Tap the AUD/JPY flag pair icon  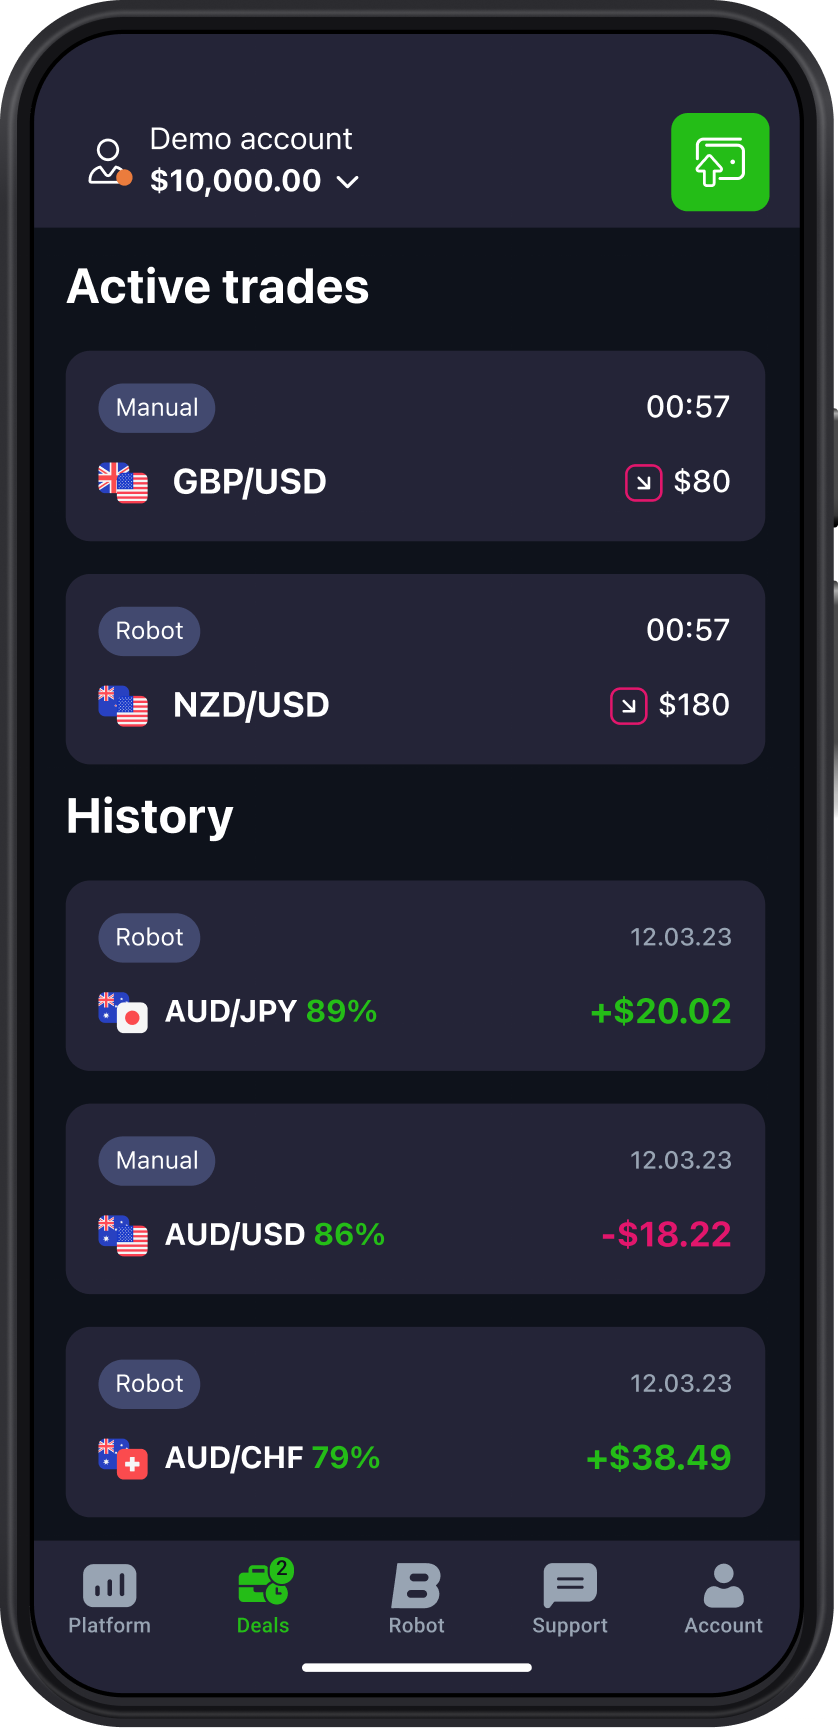[123, 1012]
